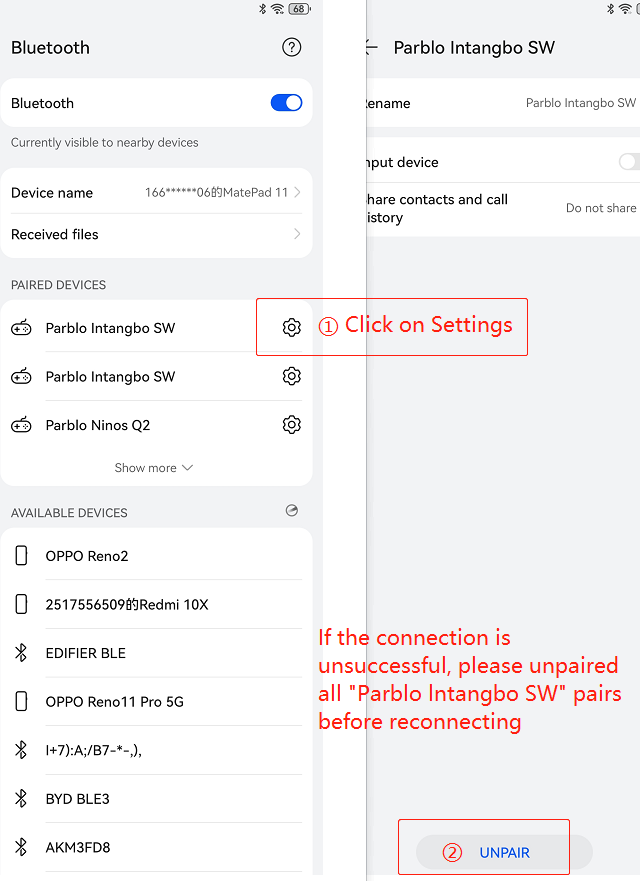This screenshot has width=640, height=881.
Task: Select the BYD BLE3 device
Action: 157,798
